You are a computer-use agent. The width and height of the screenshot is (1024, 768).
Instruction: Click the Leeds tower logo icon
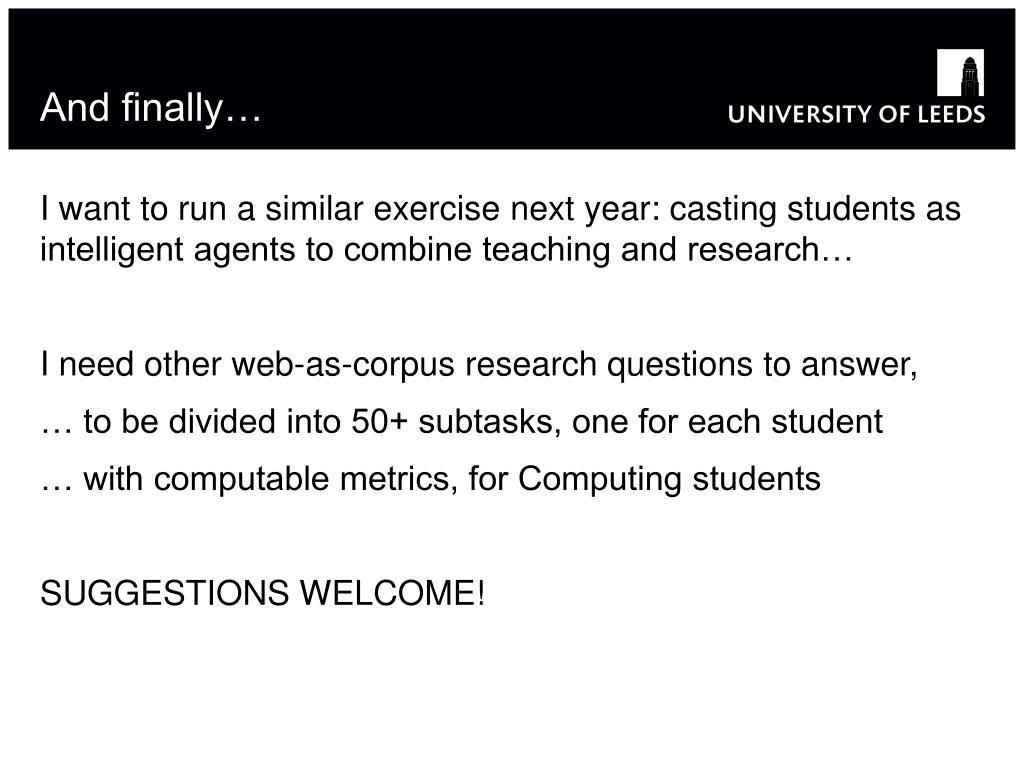tap(960, 72)
